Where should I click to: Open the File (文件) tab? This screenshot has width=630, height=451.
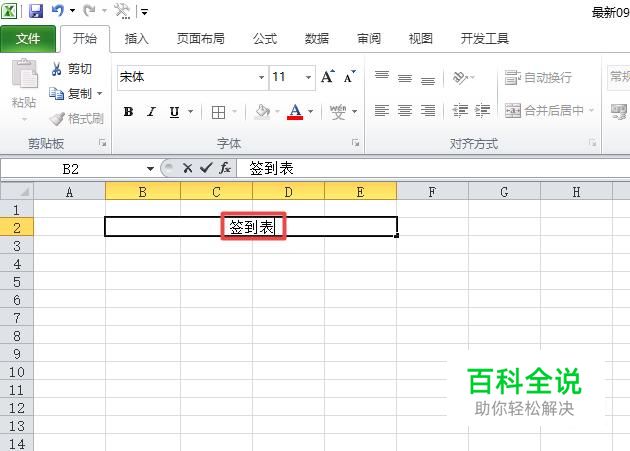28,39
